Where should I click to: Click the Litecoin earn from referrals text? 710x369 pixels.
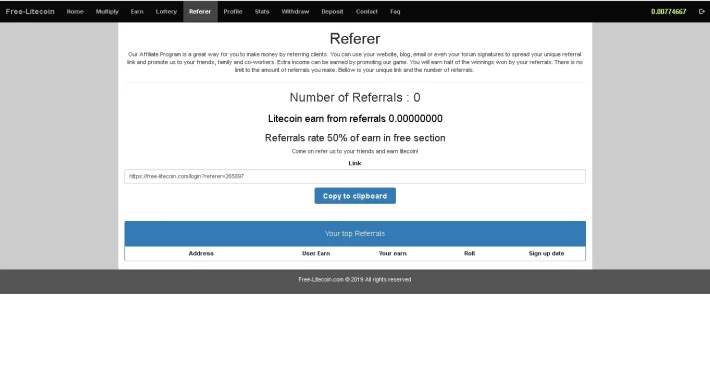coord(355,119)
